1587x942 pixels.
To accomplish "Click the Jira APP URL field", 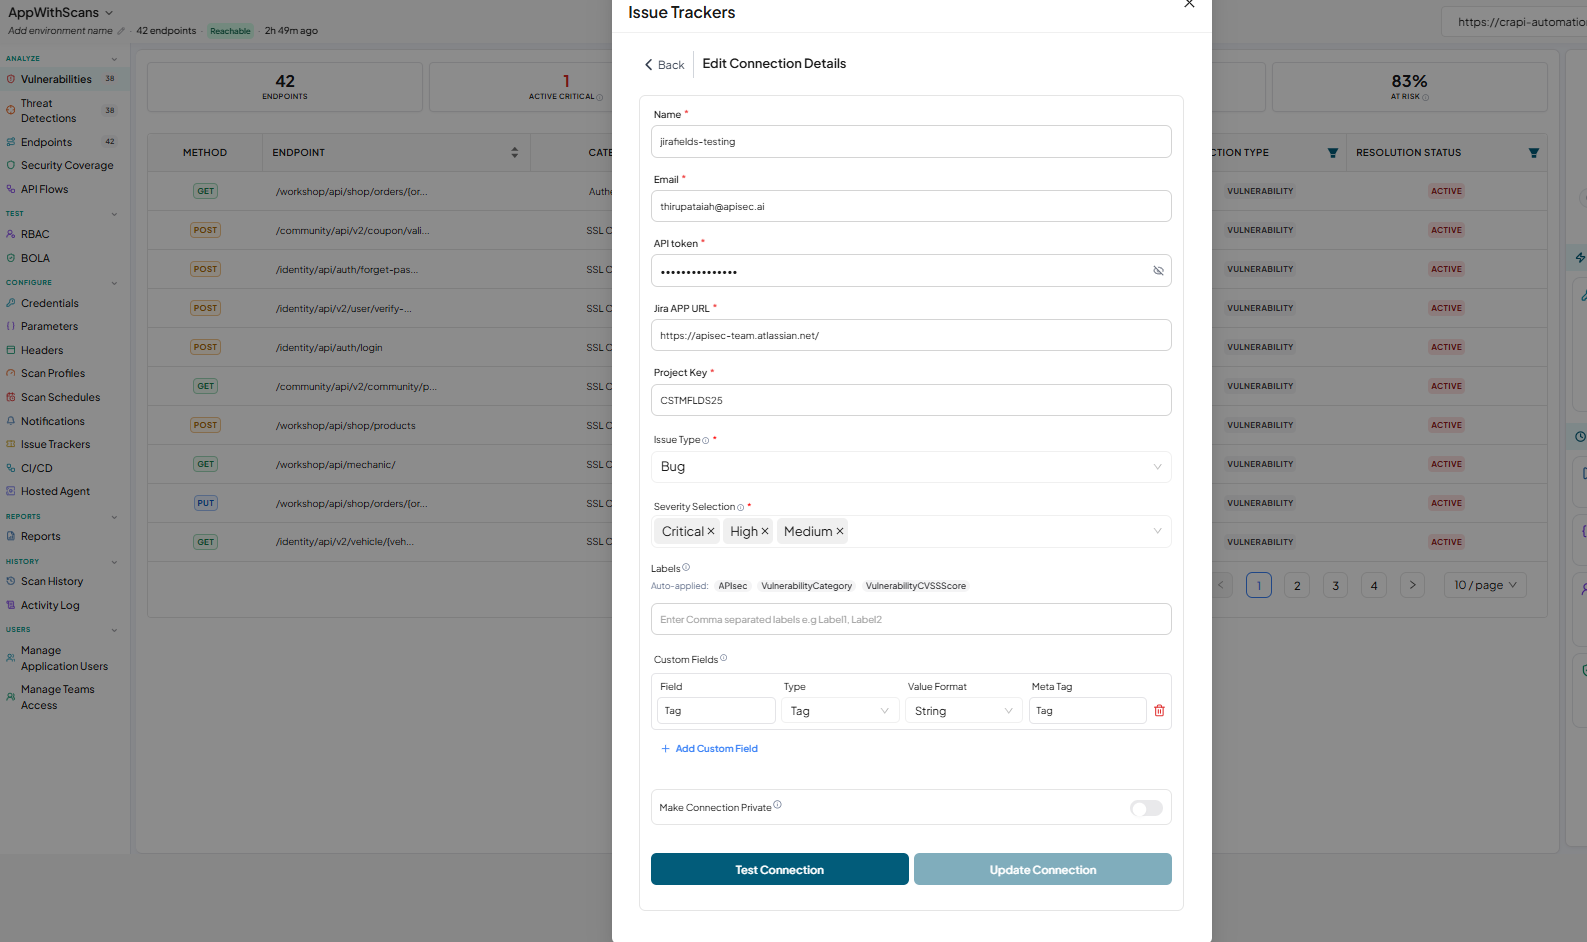I will point(911,335).
